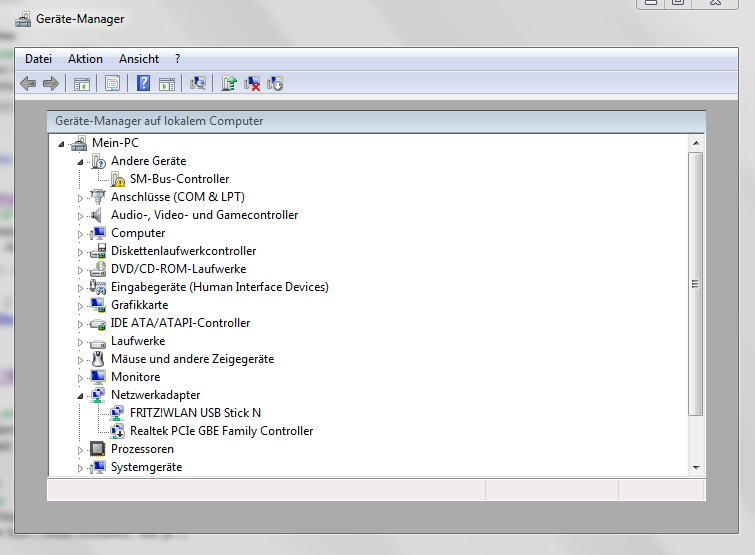
Task: Click the IDE ATA/ATAPI controller icon
Action: point(98,324)
